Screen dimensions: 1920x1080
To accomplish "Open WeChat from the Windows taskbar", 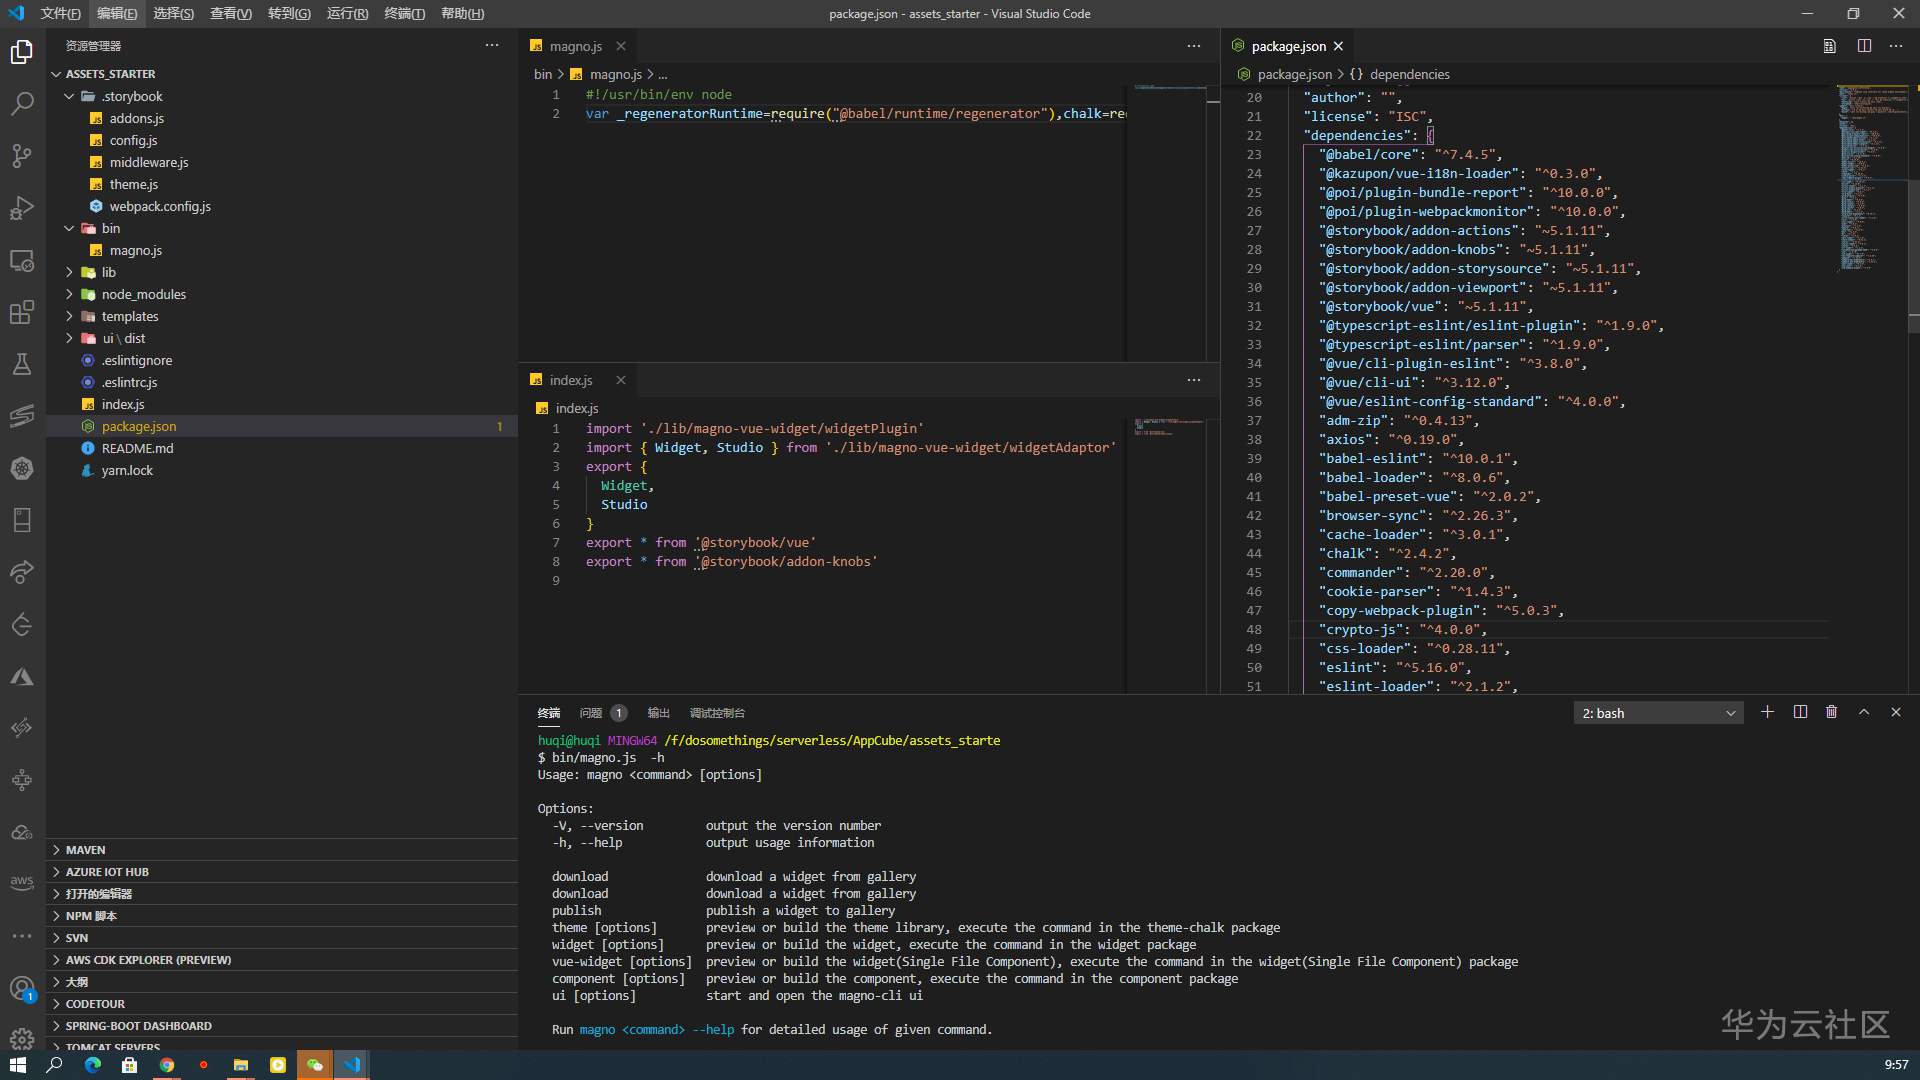I will tap(314, 1065).
